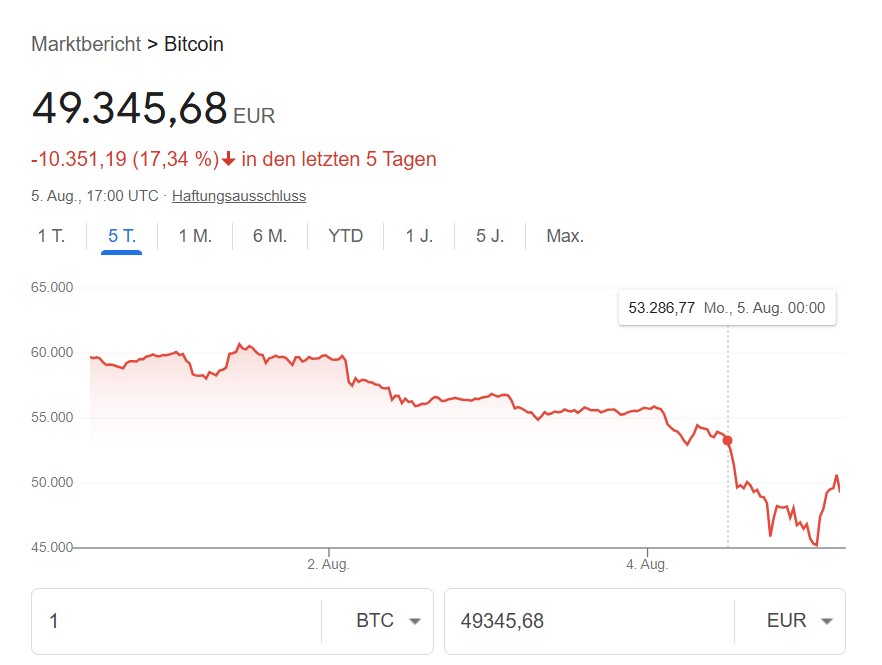Show the YTD chart range
The image size is (882, 665).
(346, 237)
